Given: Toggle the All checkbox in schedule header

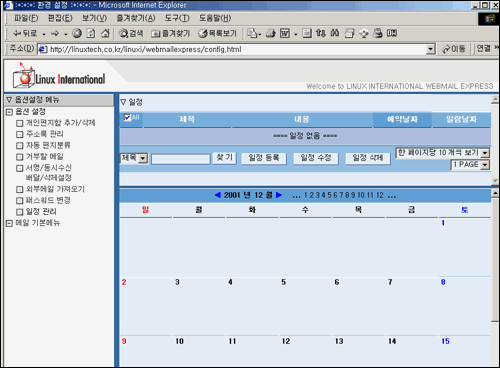Looking at the screenshot, I should click(x=127, y=117).
